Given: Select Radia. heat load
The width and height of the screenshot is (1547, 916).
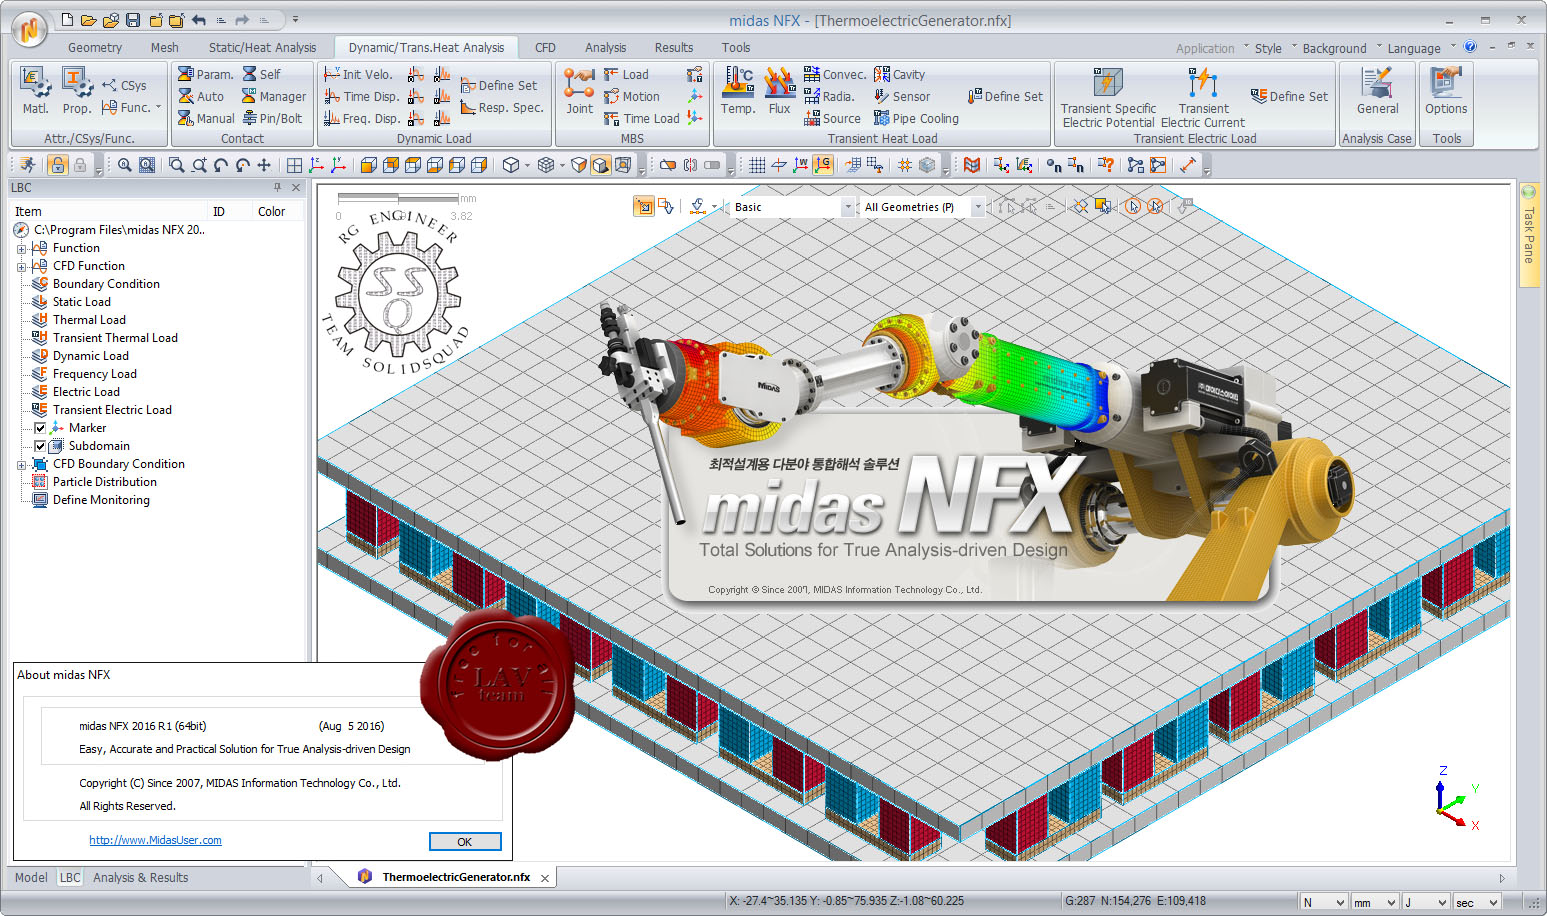Looking at the screenshot, I should coord(829,96).
